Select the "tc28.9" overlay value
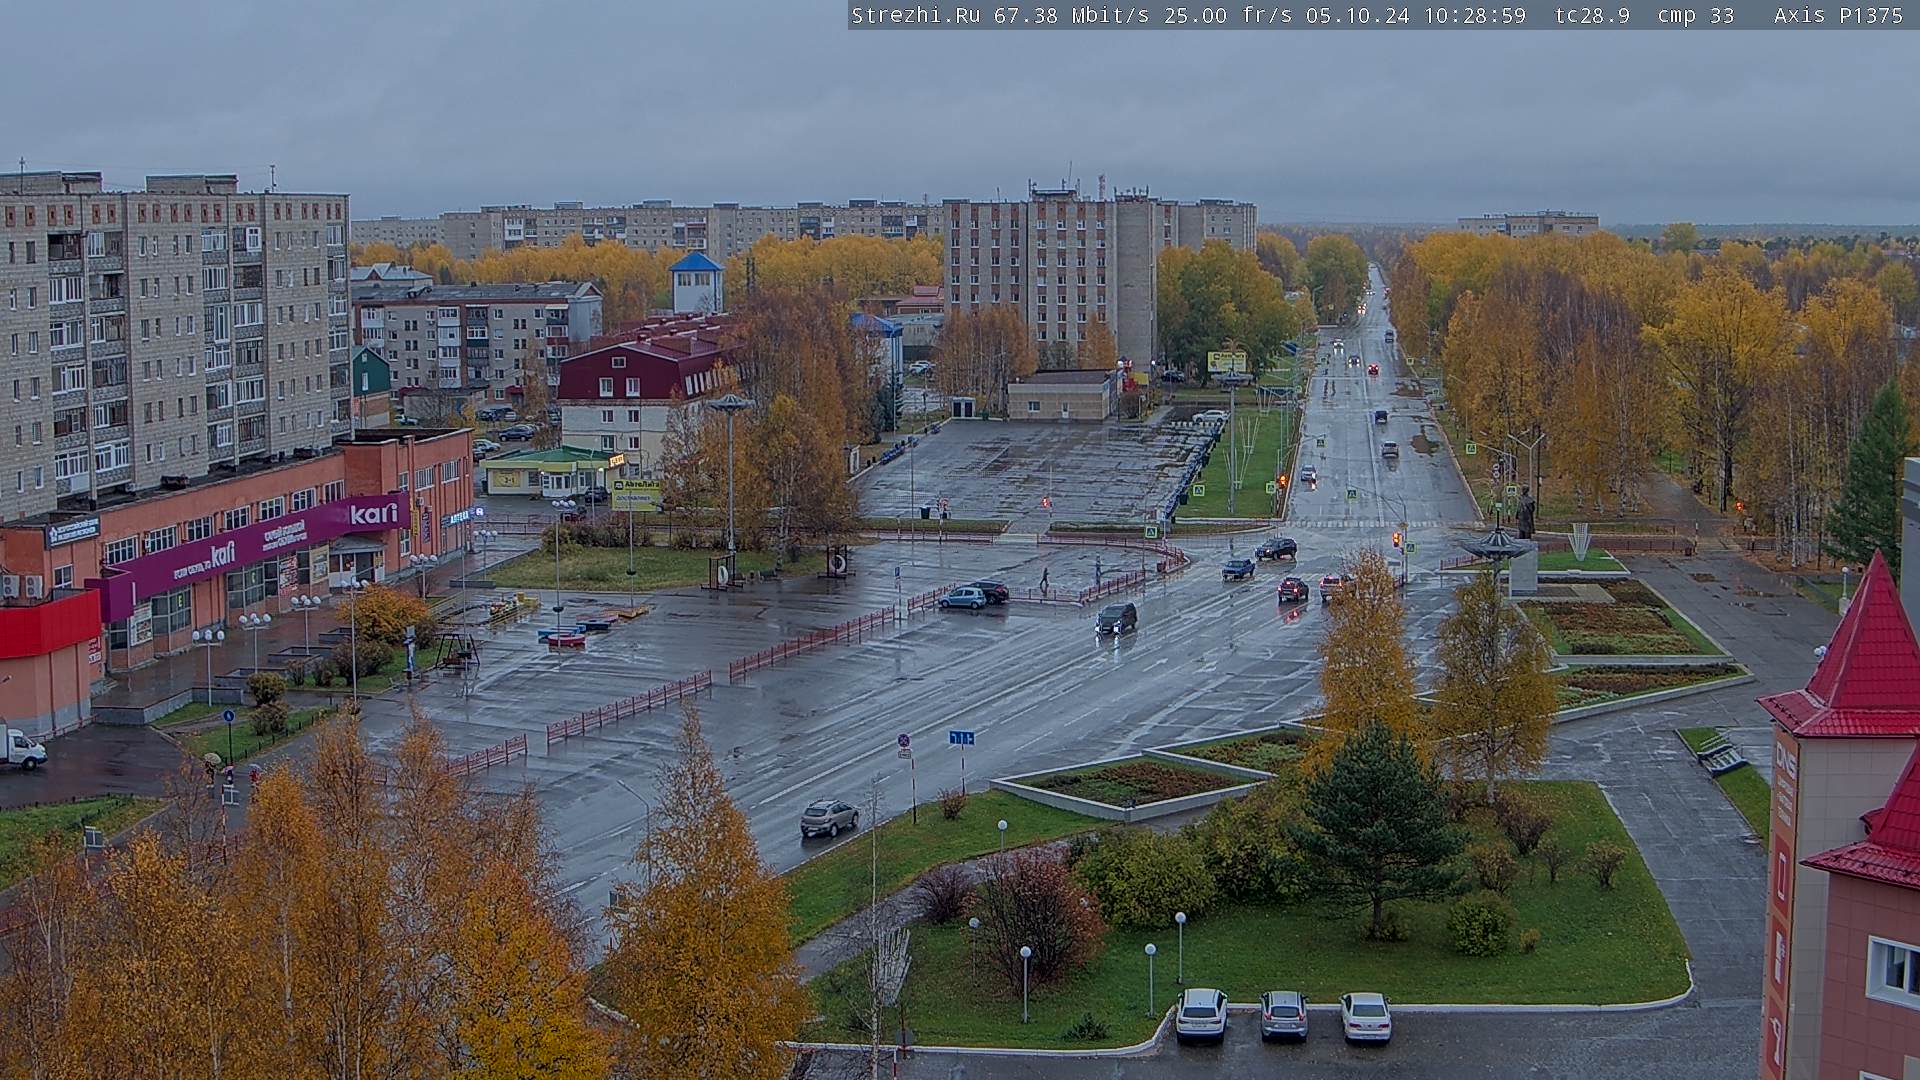The height and width of the screenshot is (1080, 1920). coord(1593,15)
